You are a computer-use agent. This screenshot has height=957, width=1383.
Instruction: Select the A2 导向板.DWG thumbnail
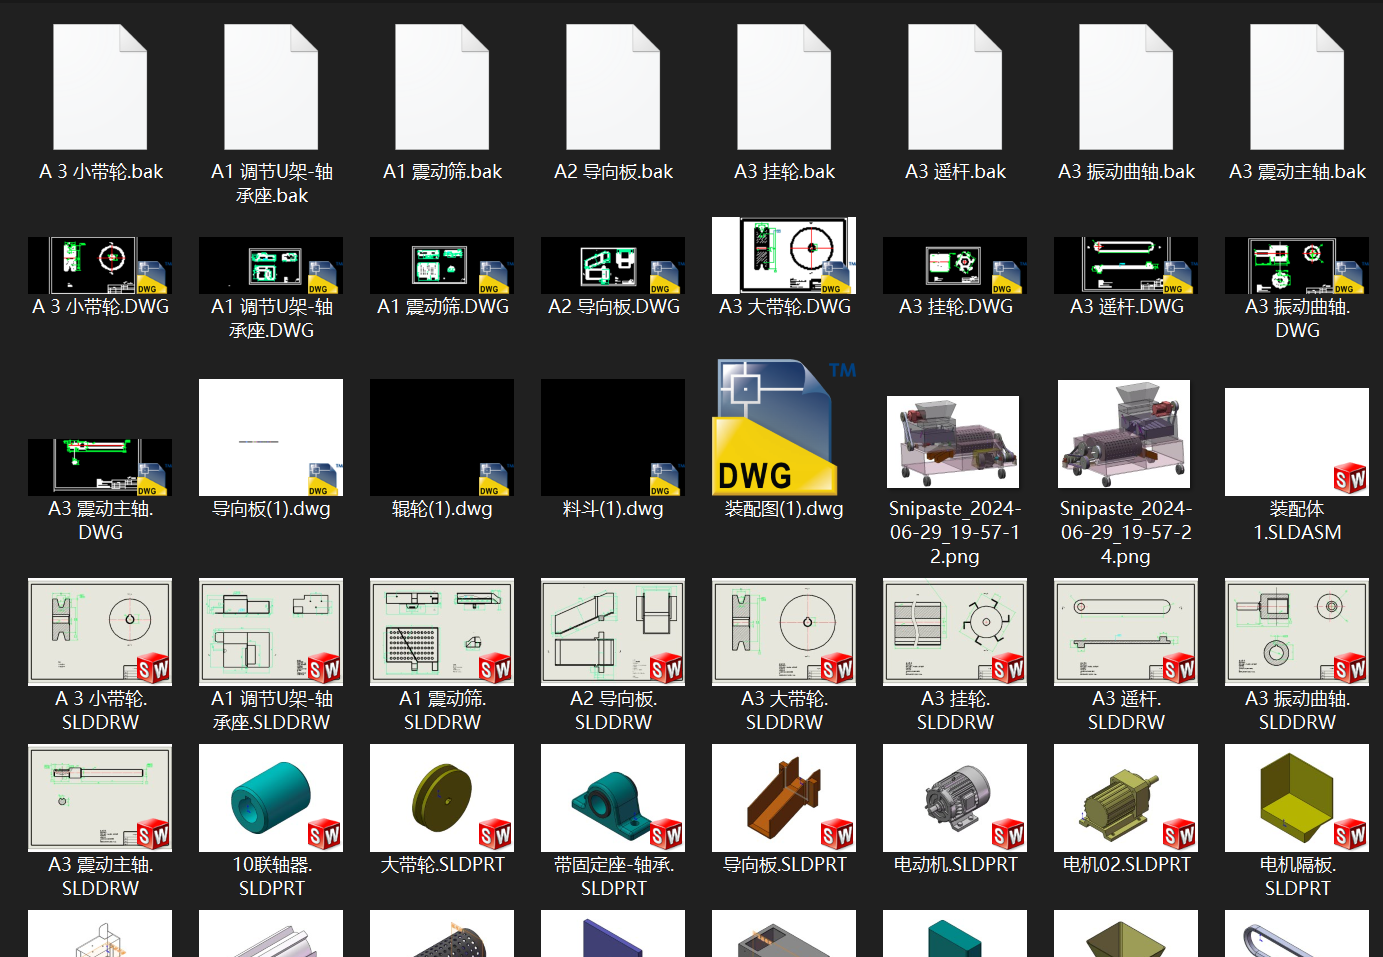[x=613, y=265]
